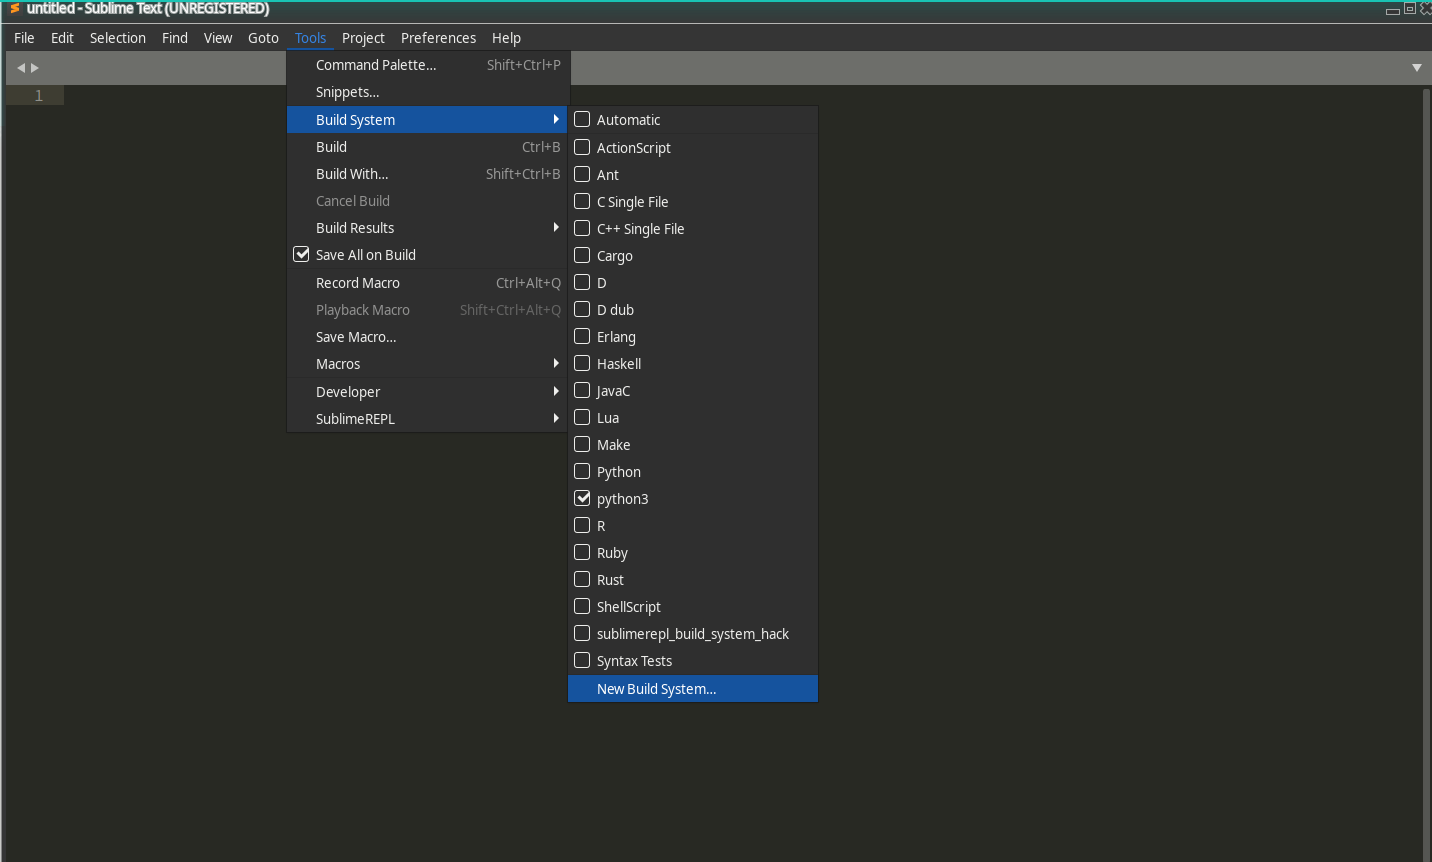Click New Build System... menu entry

tap(693, 688)
